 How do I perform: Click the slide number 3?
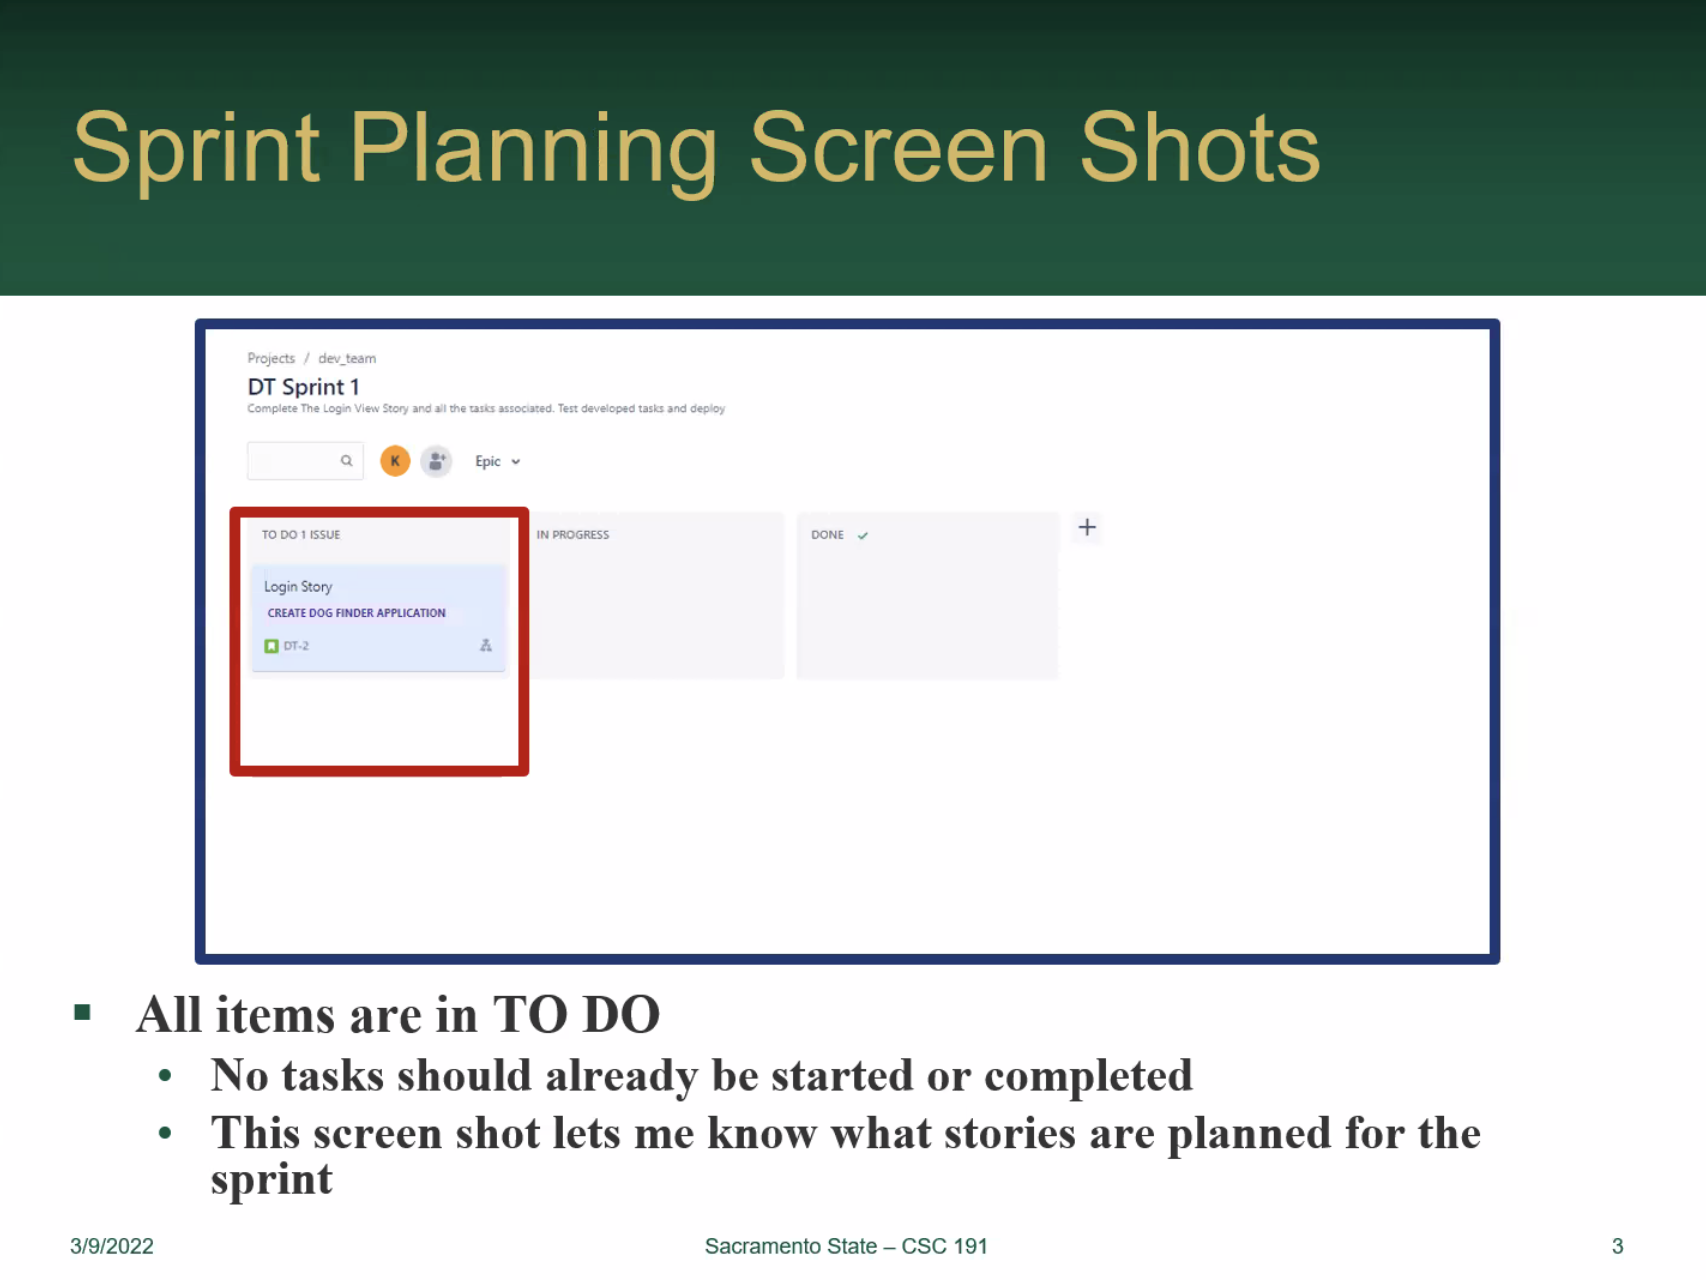[x=1617, y=1246]
